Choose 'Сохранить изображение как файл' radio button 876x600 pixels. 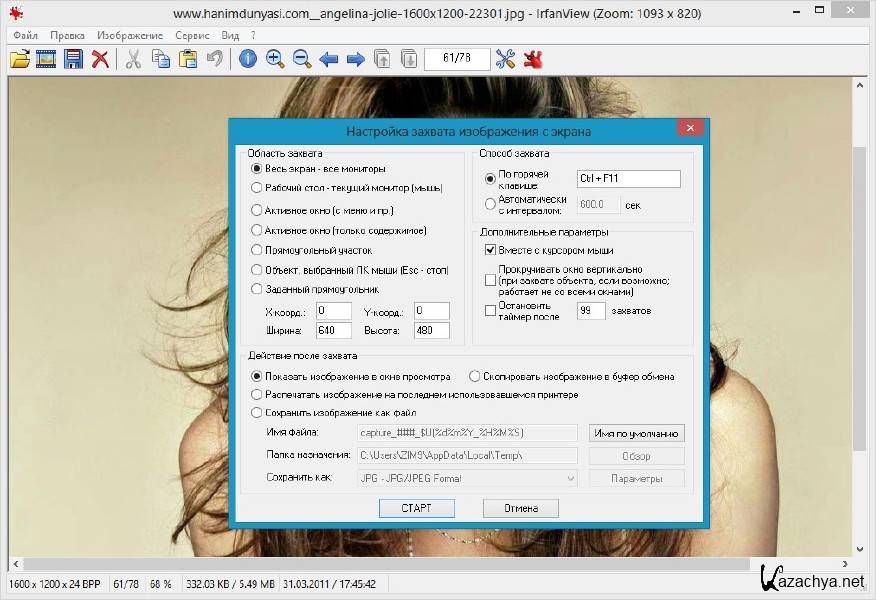(257, 412)
